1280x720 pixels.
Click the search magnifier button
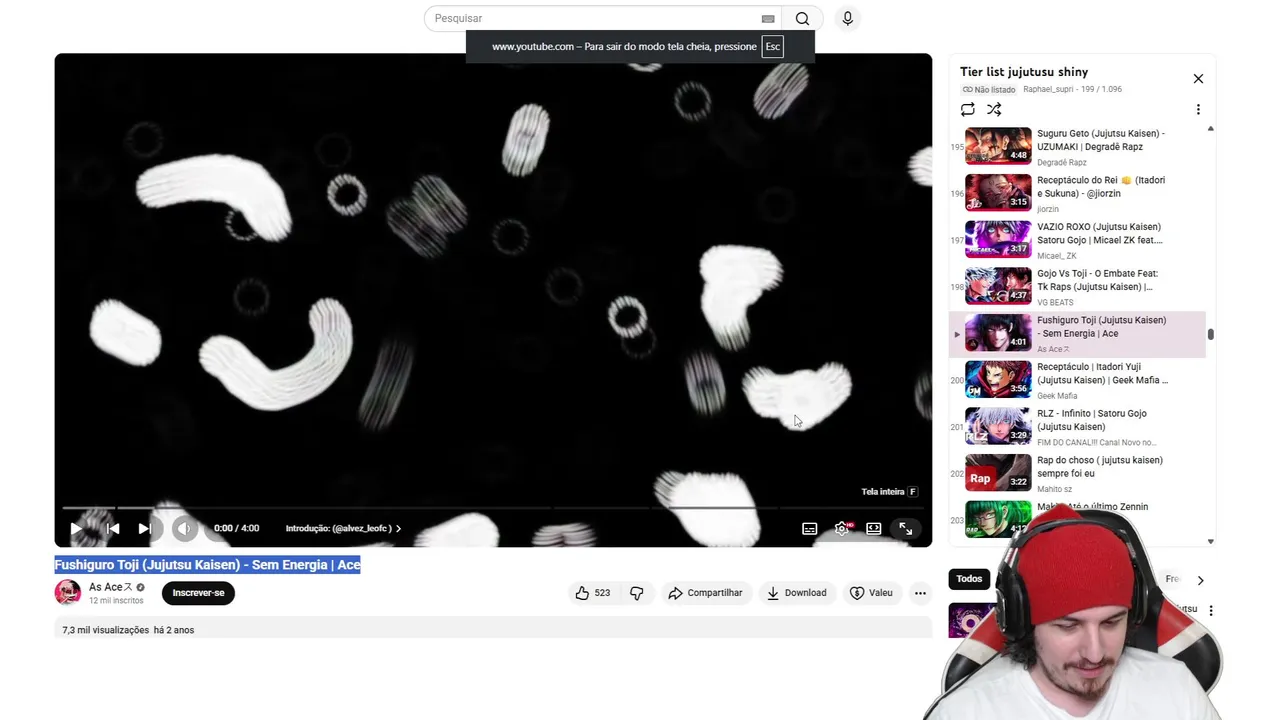coord(802,18)
